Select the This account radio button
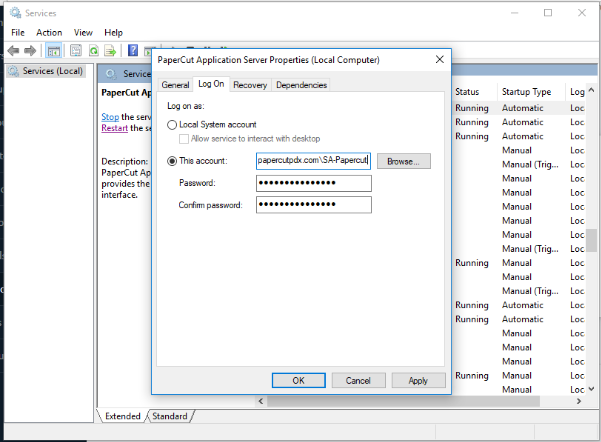 pos(172,161)
